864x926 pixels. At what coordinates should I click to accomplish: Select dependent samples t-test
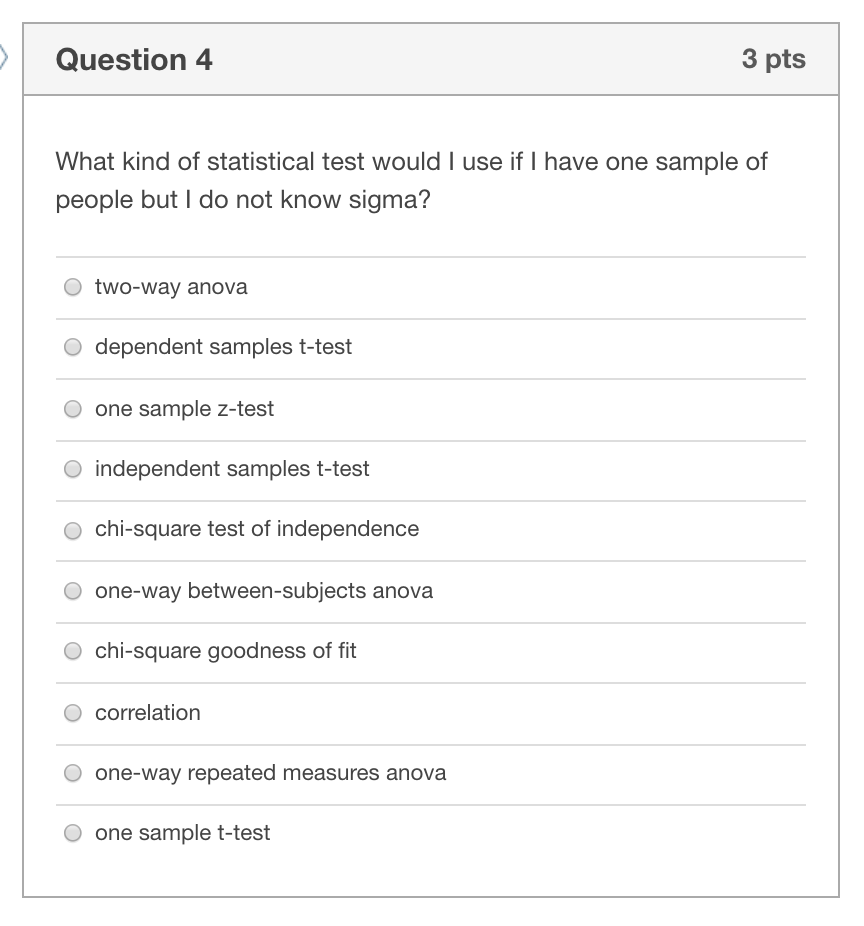point(72,347)
